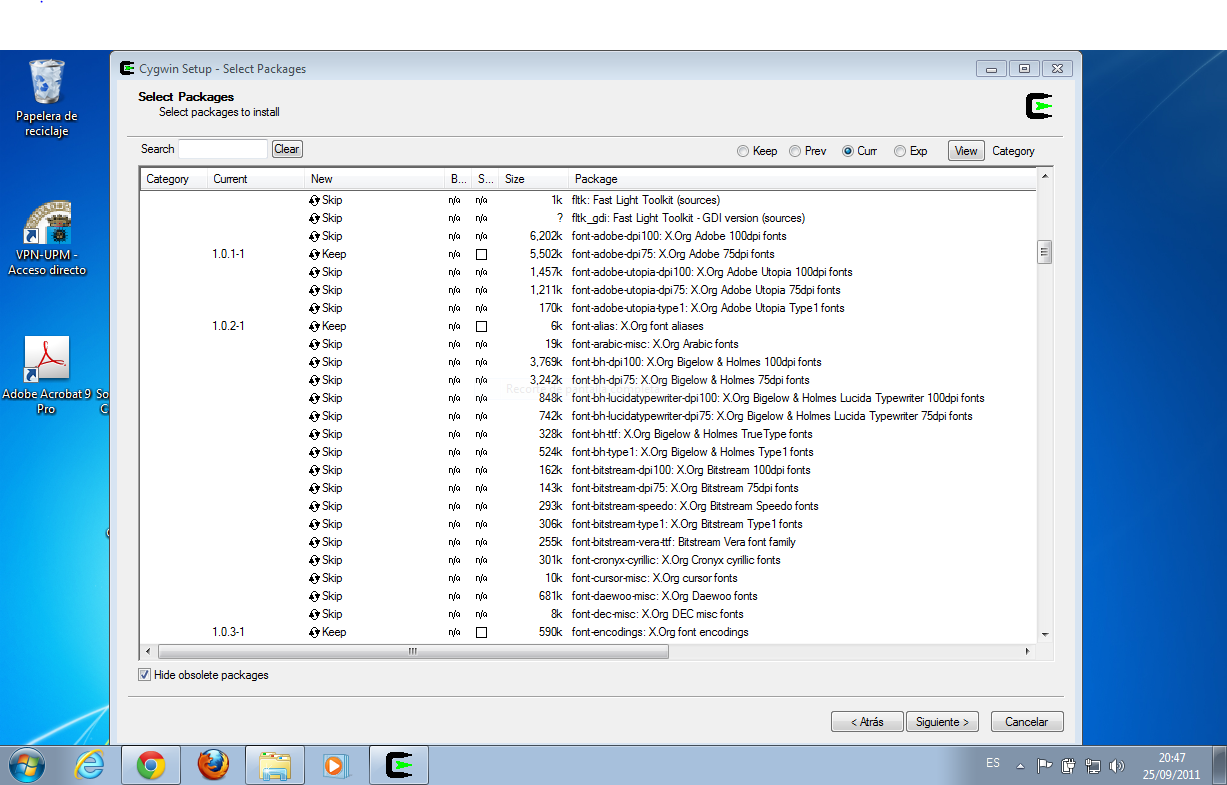Click the Size column header
This screenshot has height=785, width=1227.
point(533,179)
